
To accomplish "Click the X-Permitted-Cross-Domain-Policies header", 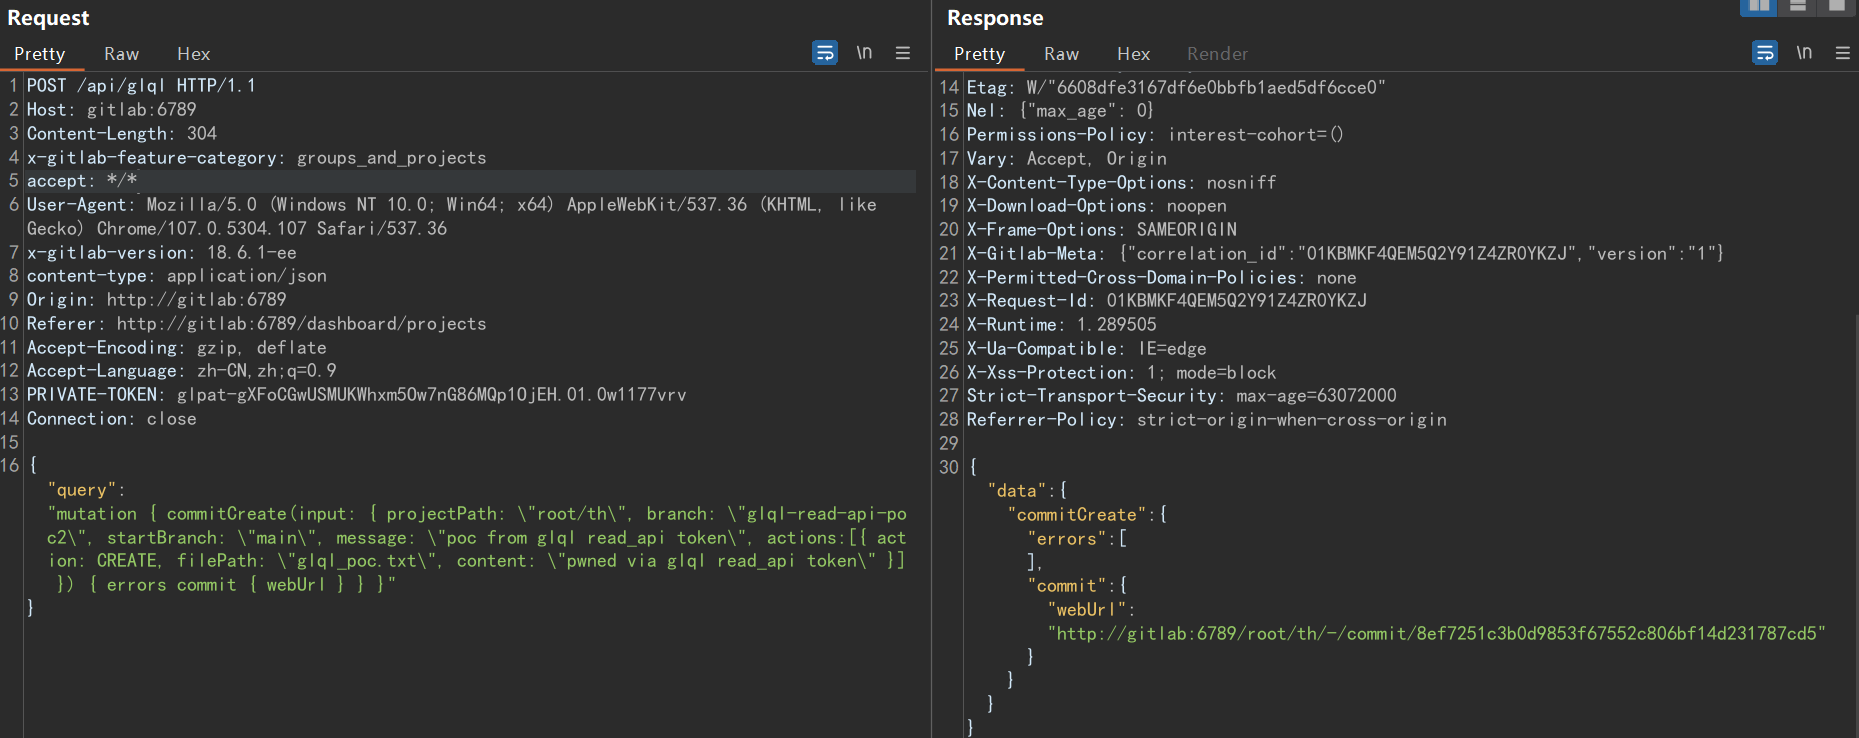I will click(1161, 278).
